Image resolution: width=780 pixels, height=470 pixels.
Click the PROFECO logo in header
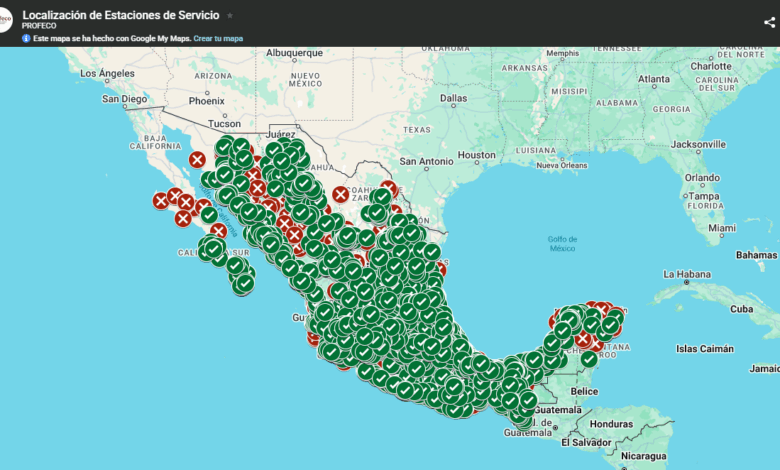tap(5, 20)
